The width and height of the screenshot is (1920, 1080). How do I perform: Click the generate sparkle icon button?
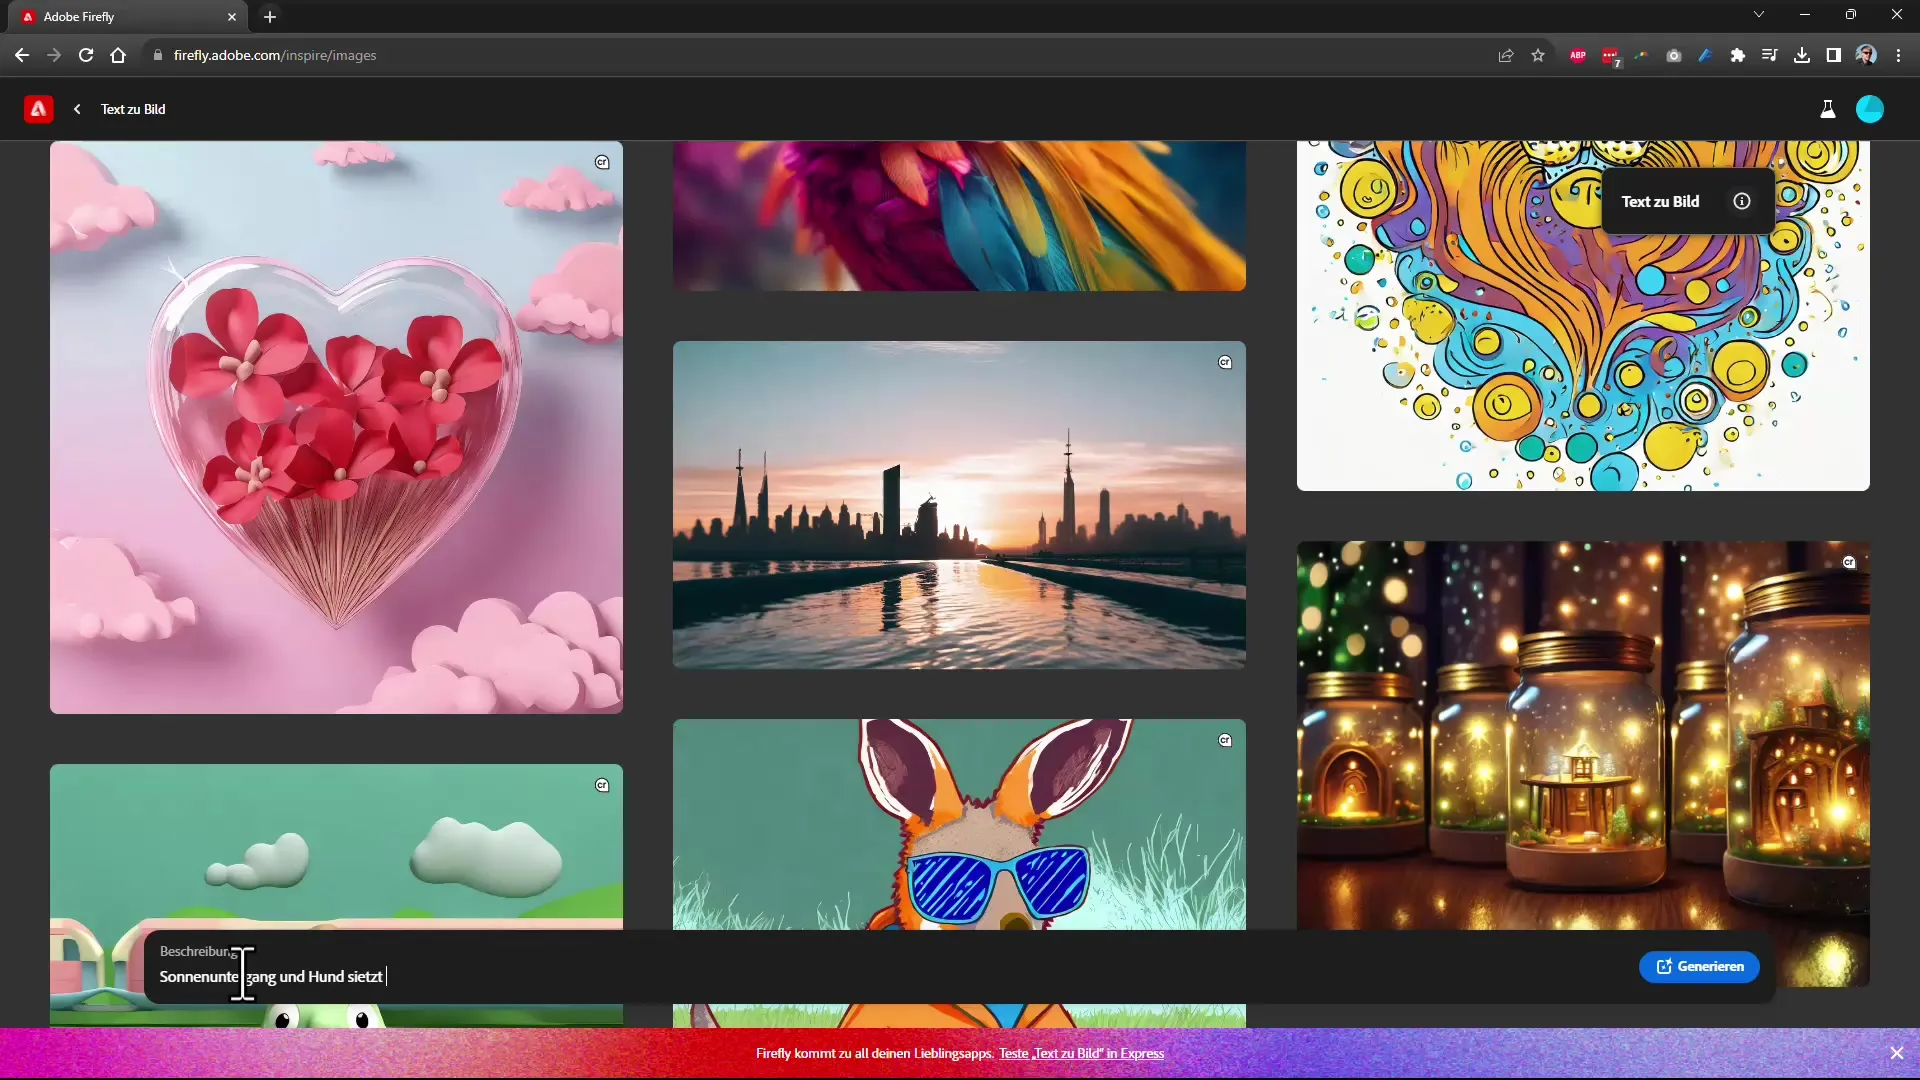tap(1663, 967)
